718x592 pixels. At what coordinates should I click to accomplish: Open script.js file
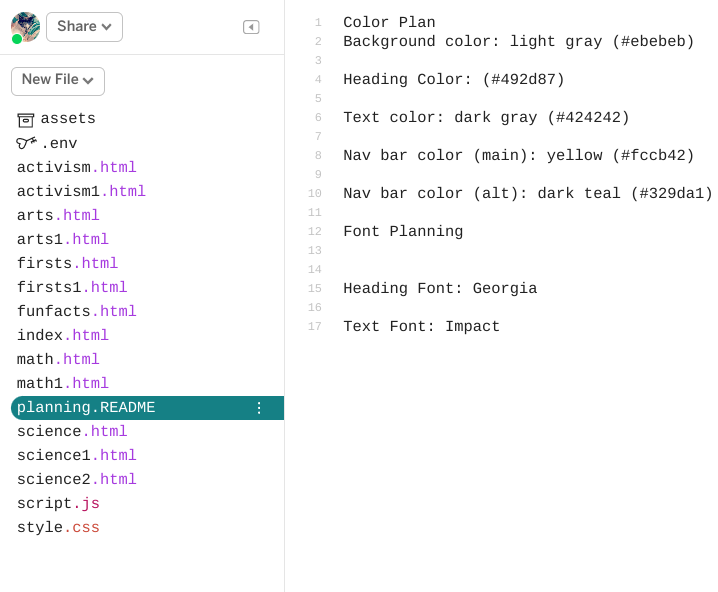coord(58,503)
